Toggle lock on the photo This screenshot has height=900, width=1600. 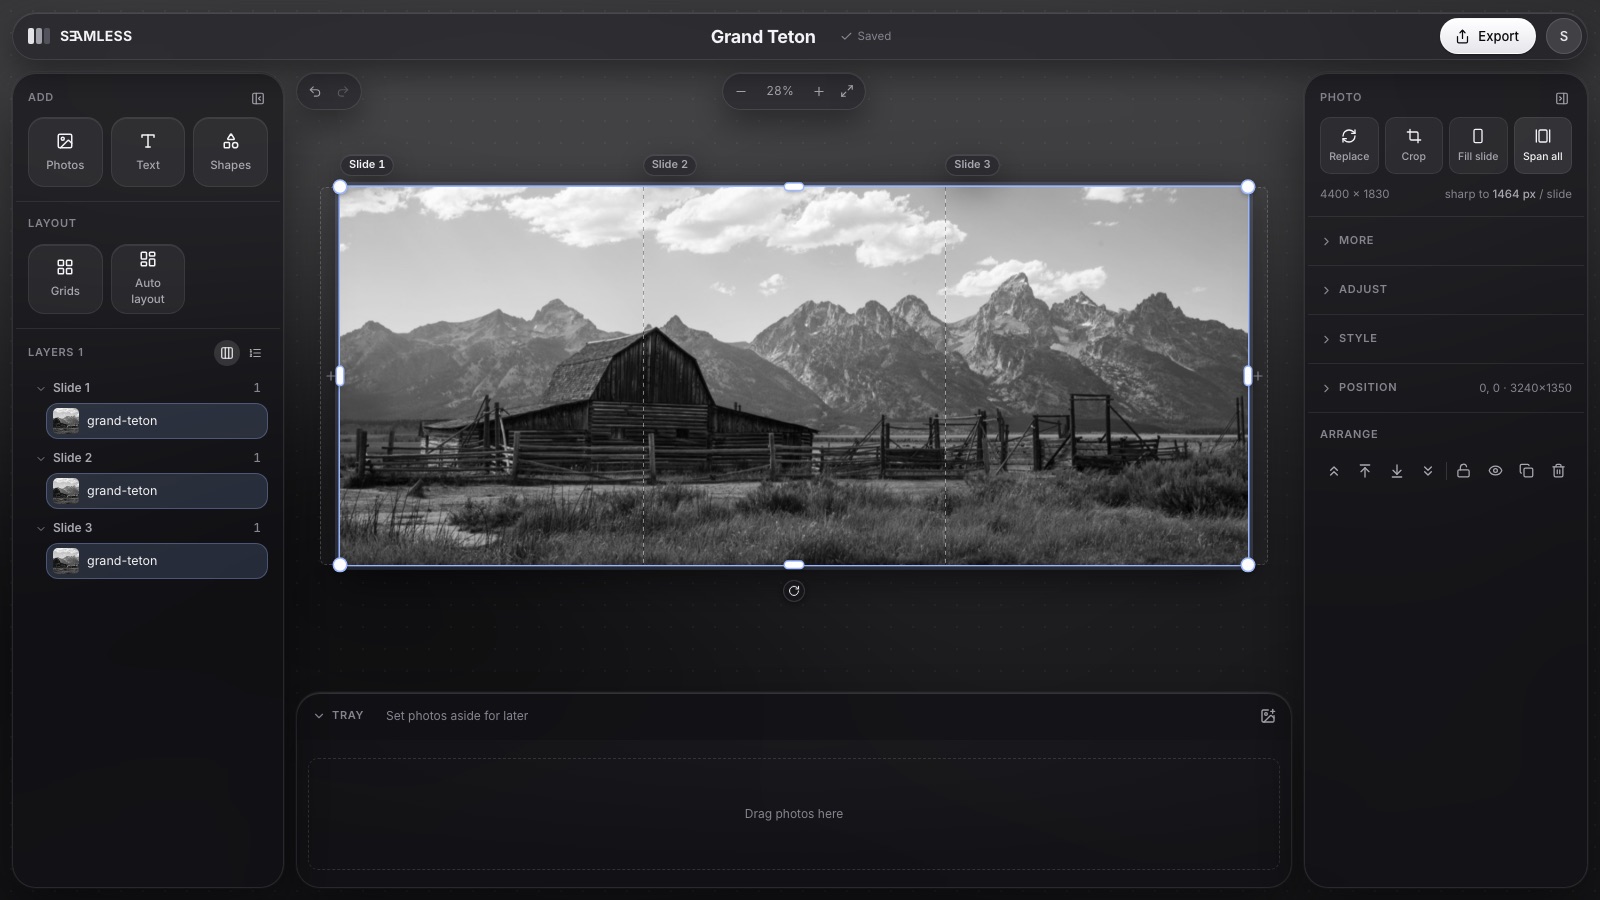point(1463,471)
